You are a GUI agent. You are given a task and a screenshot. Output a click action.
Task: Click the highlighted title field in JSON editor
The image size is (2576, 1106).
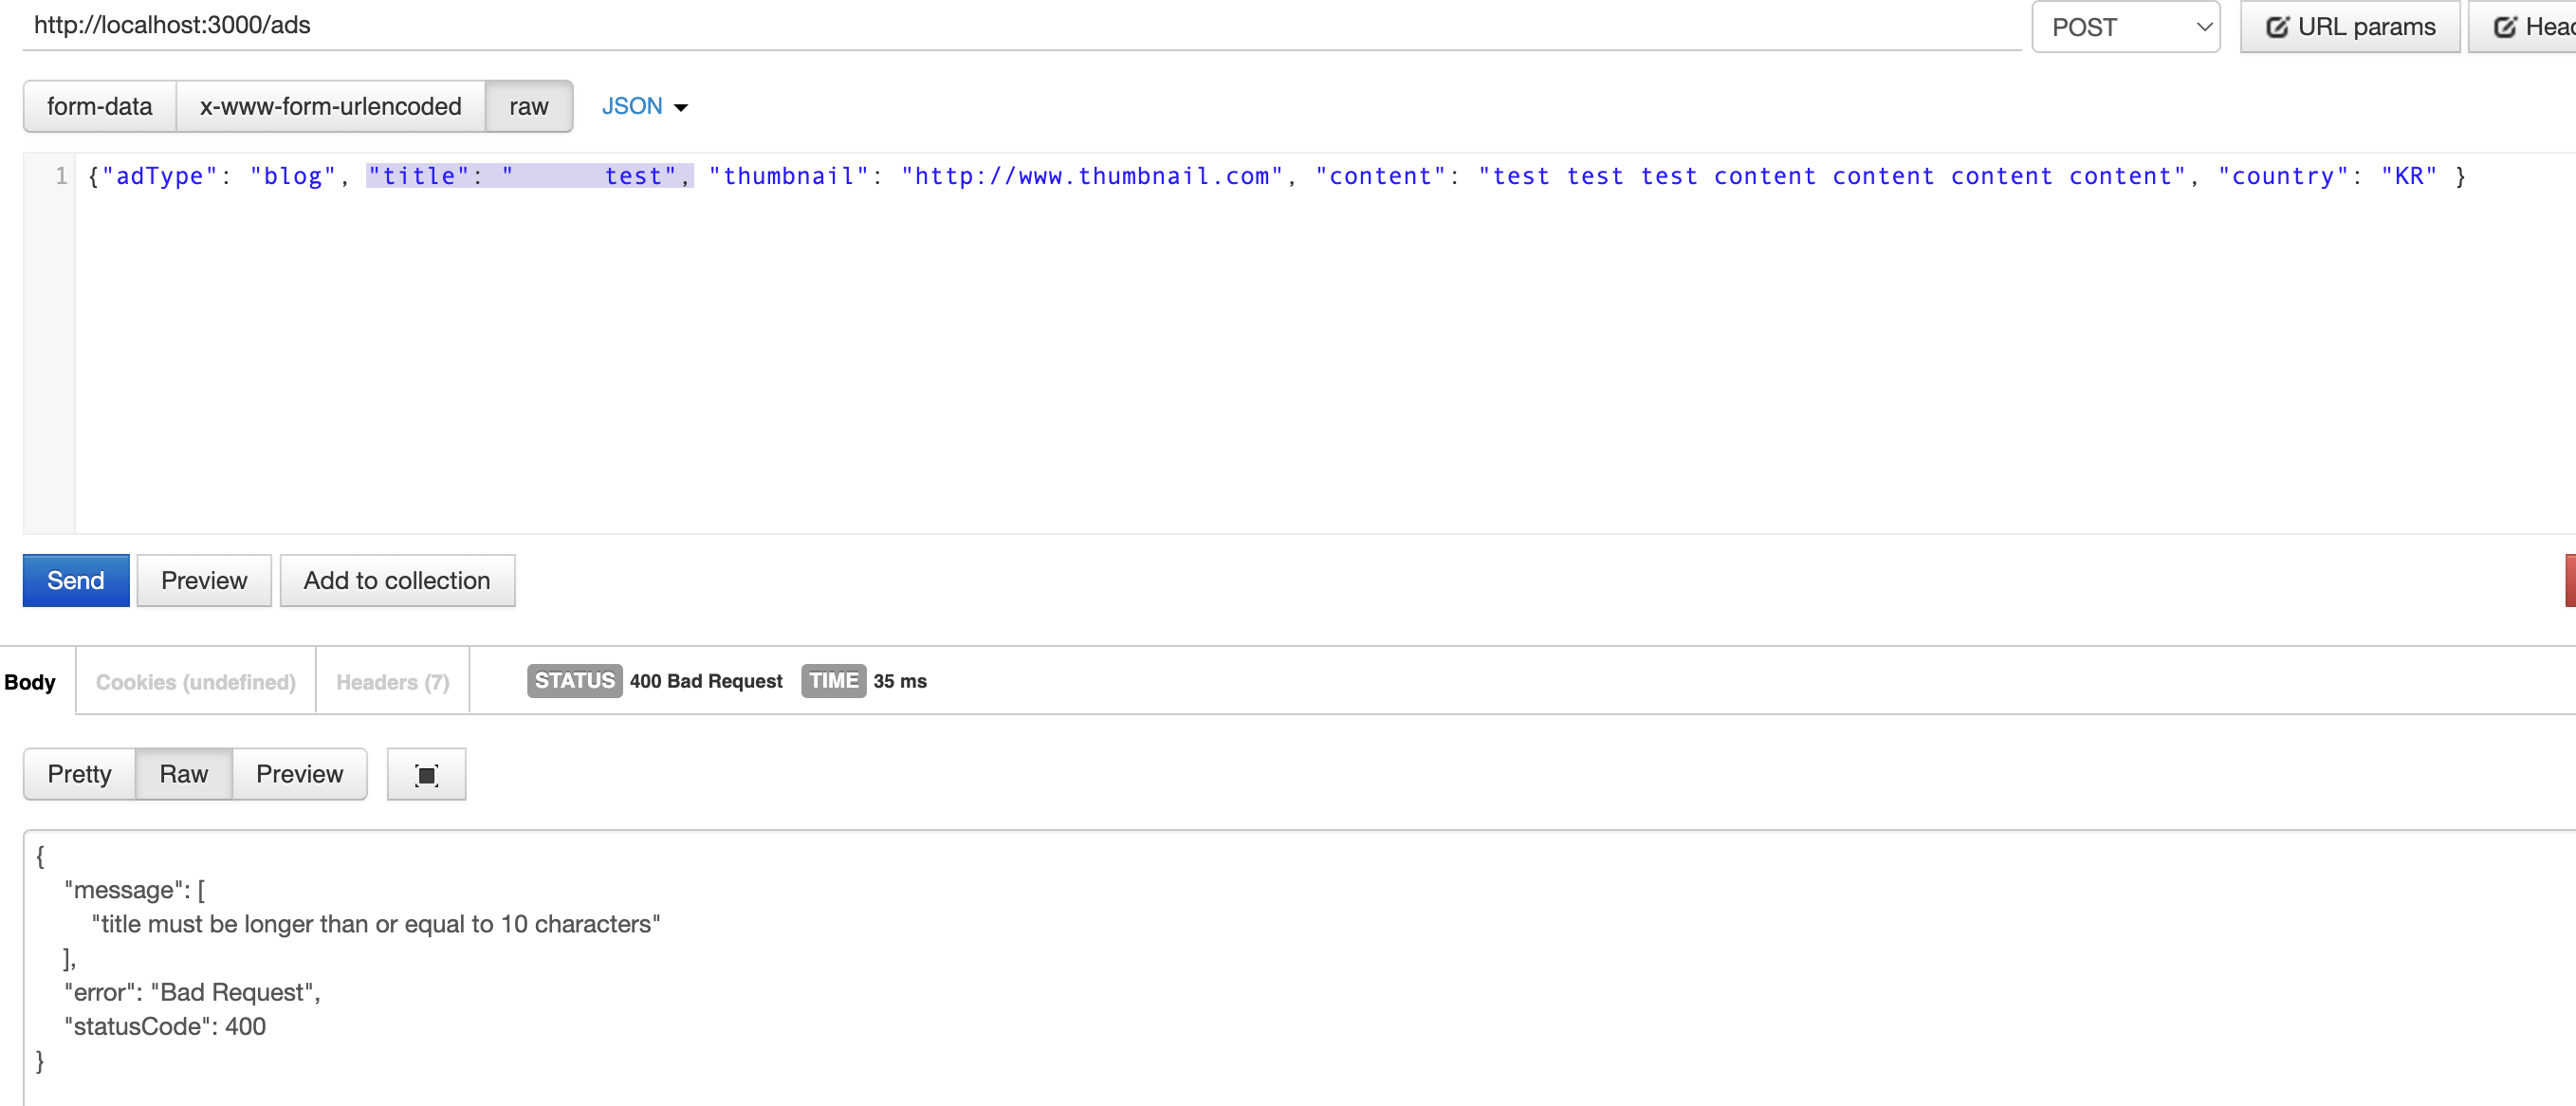pyautogui.click(x=528, y=177)
